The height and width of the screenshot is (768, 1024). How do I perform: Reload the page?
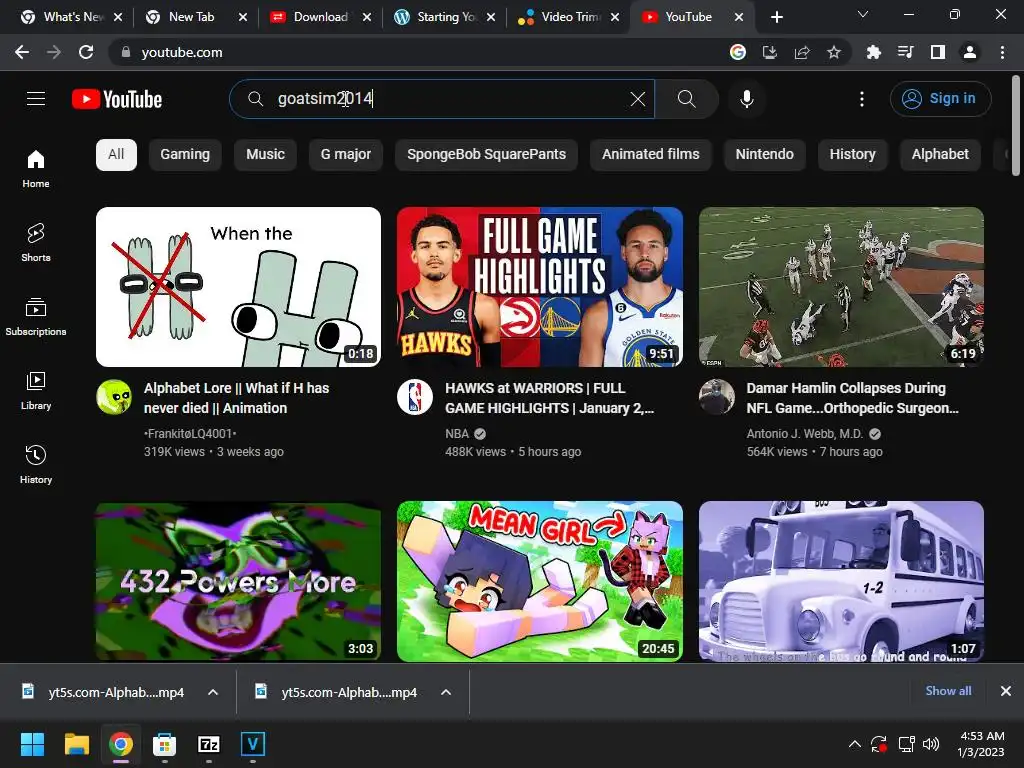pyautogui.click(x=86, y=52)
